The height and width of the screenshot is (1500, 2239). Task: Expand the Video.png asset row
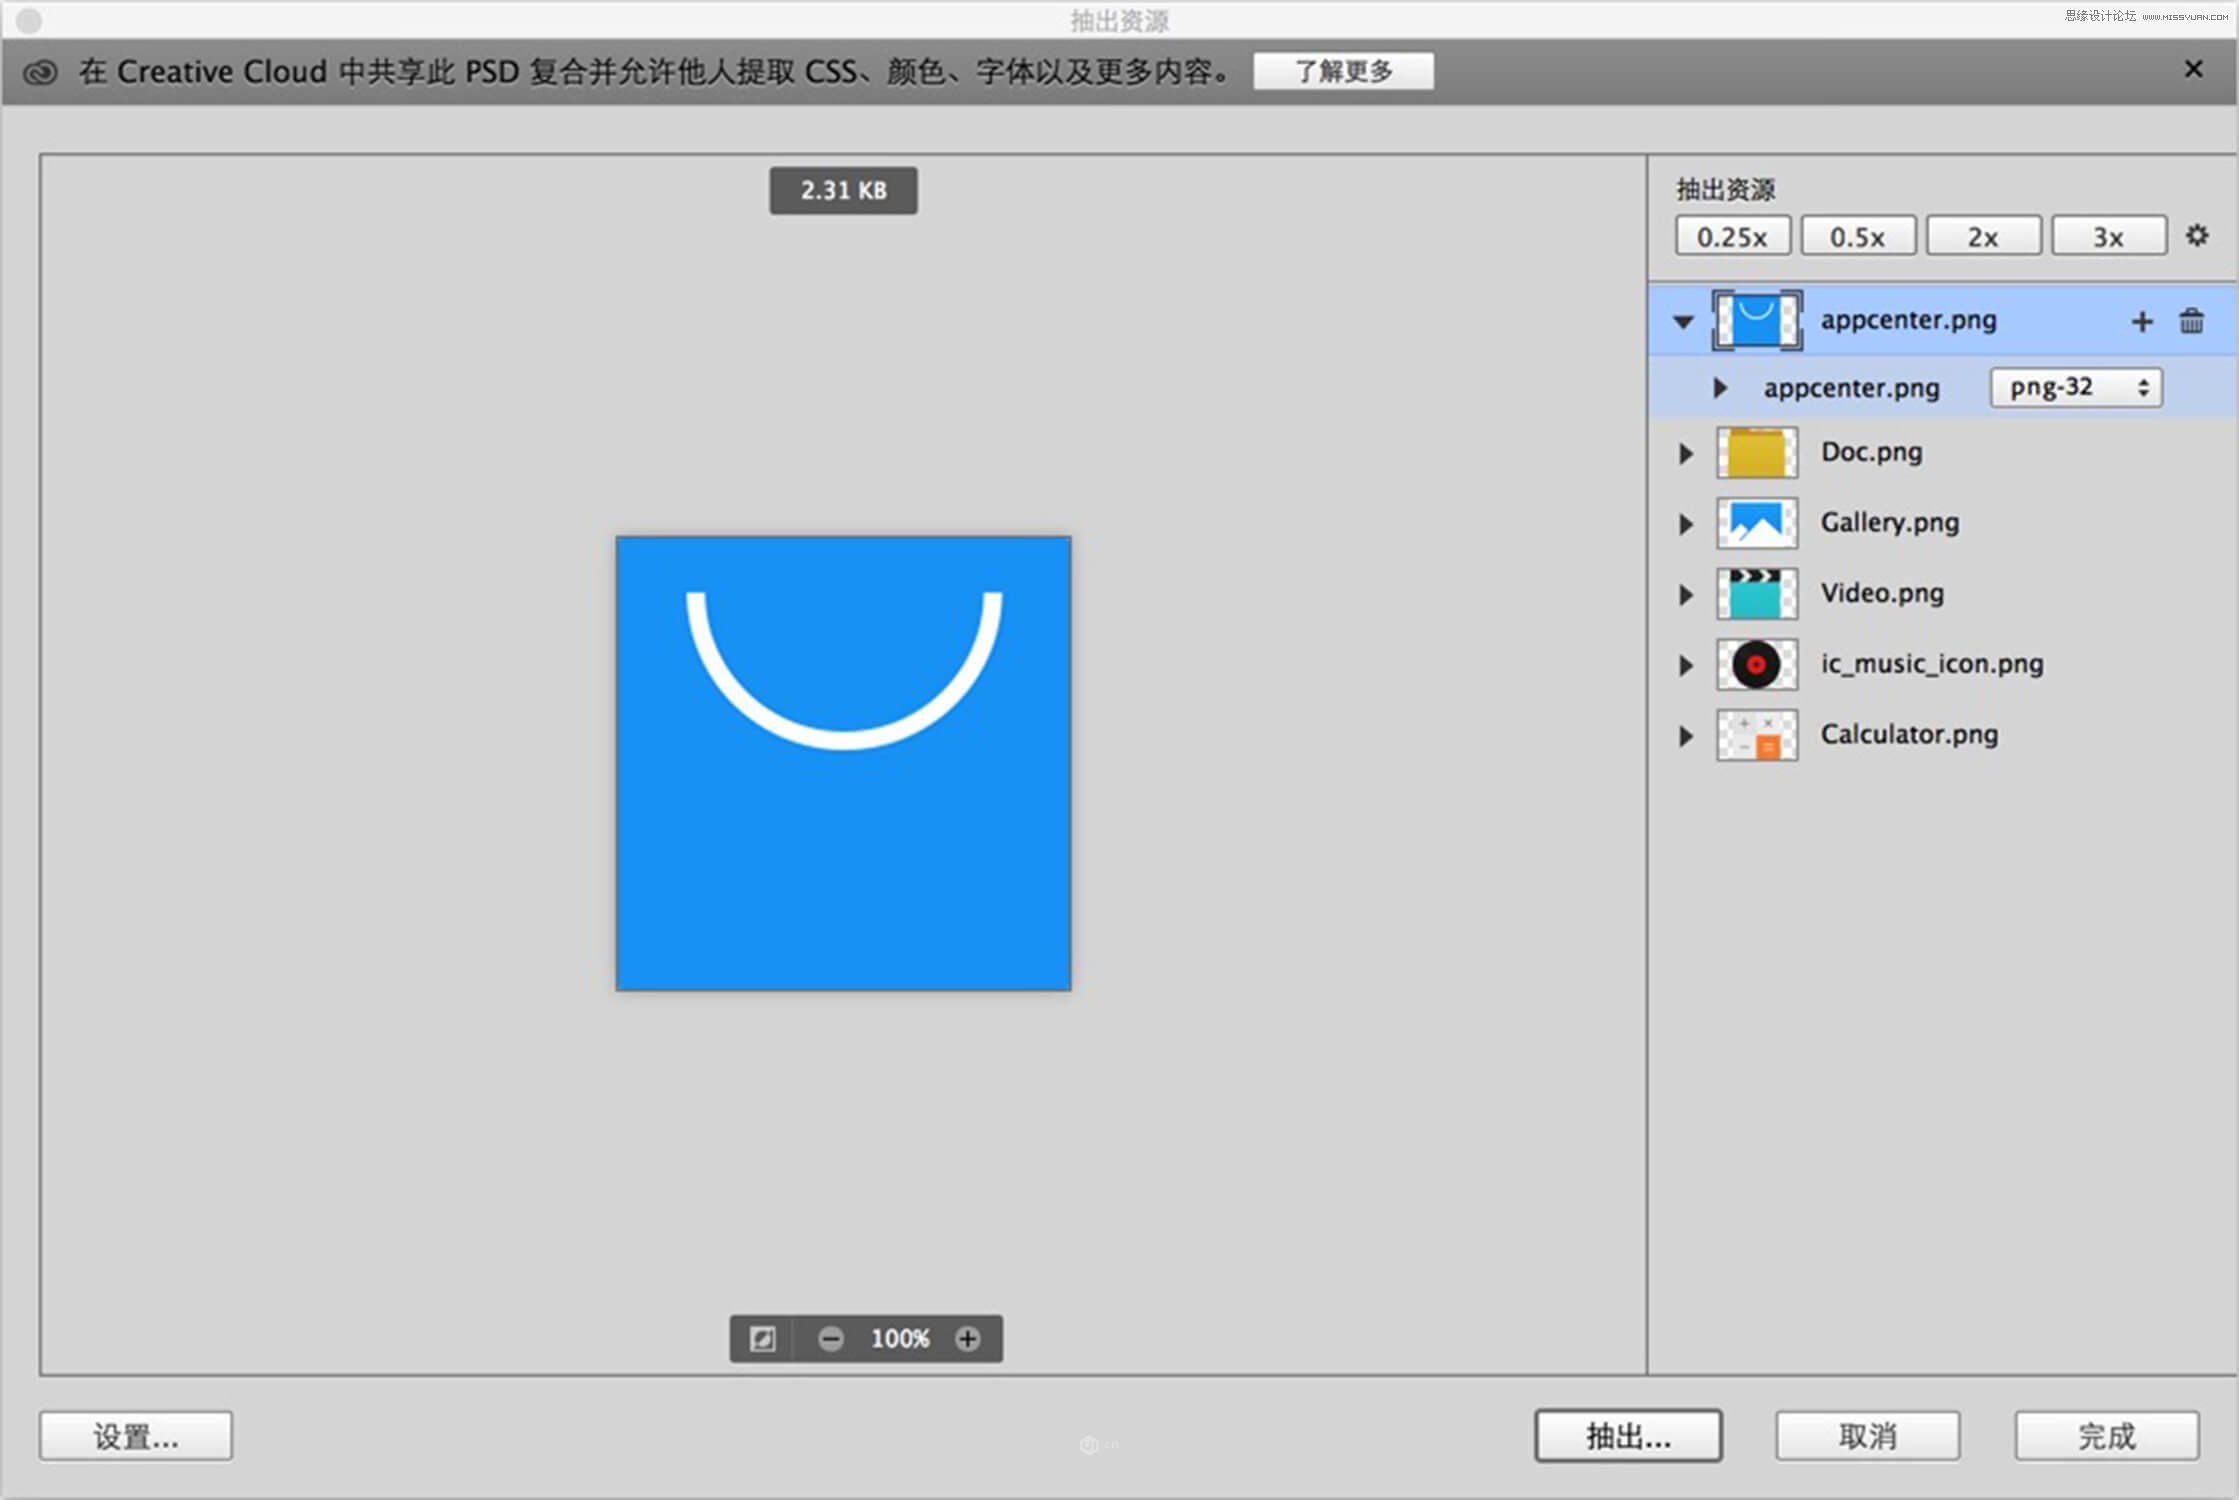[1686, 595]
